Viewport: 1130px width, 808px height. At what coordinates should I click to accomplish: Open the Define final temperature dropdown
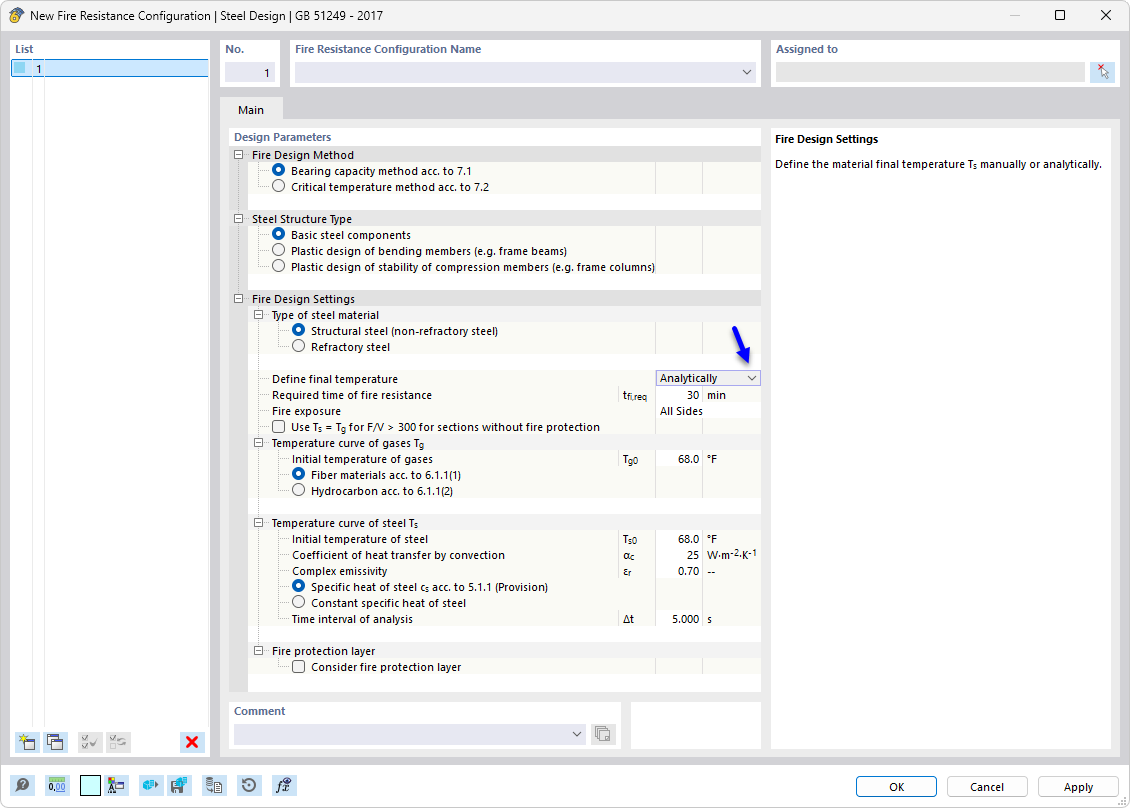[753, 378]
